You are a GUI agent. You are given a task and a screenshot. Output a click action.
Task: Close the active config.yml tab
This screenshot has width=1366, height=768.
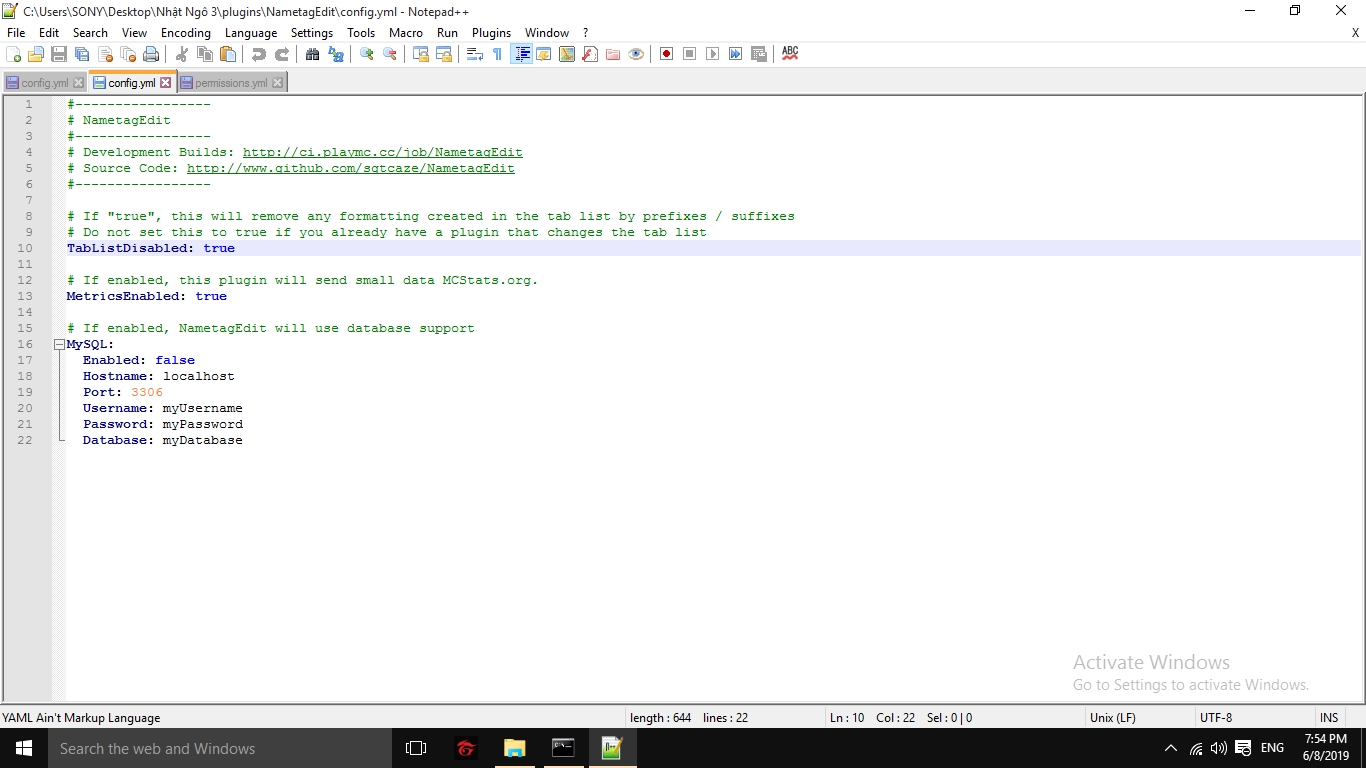point(166,83)
